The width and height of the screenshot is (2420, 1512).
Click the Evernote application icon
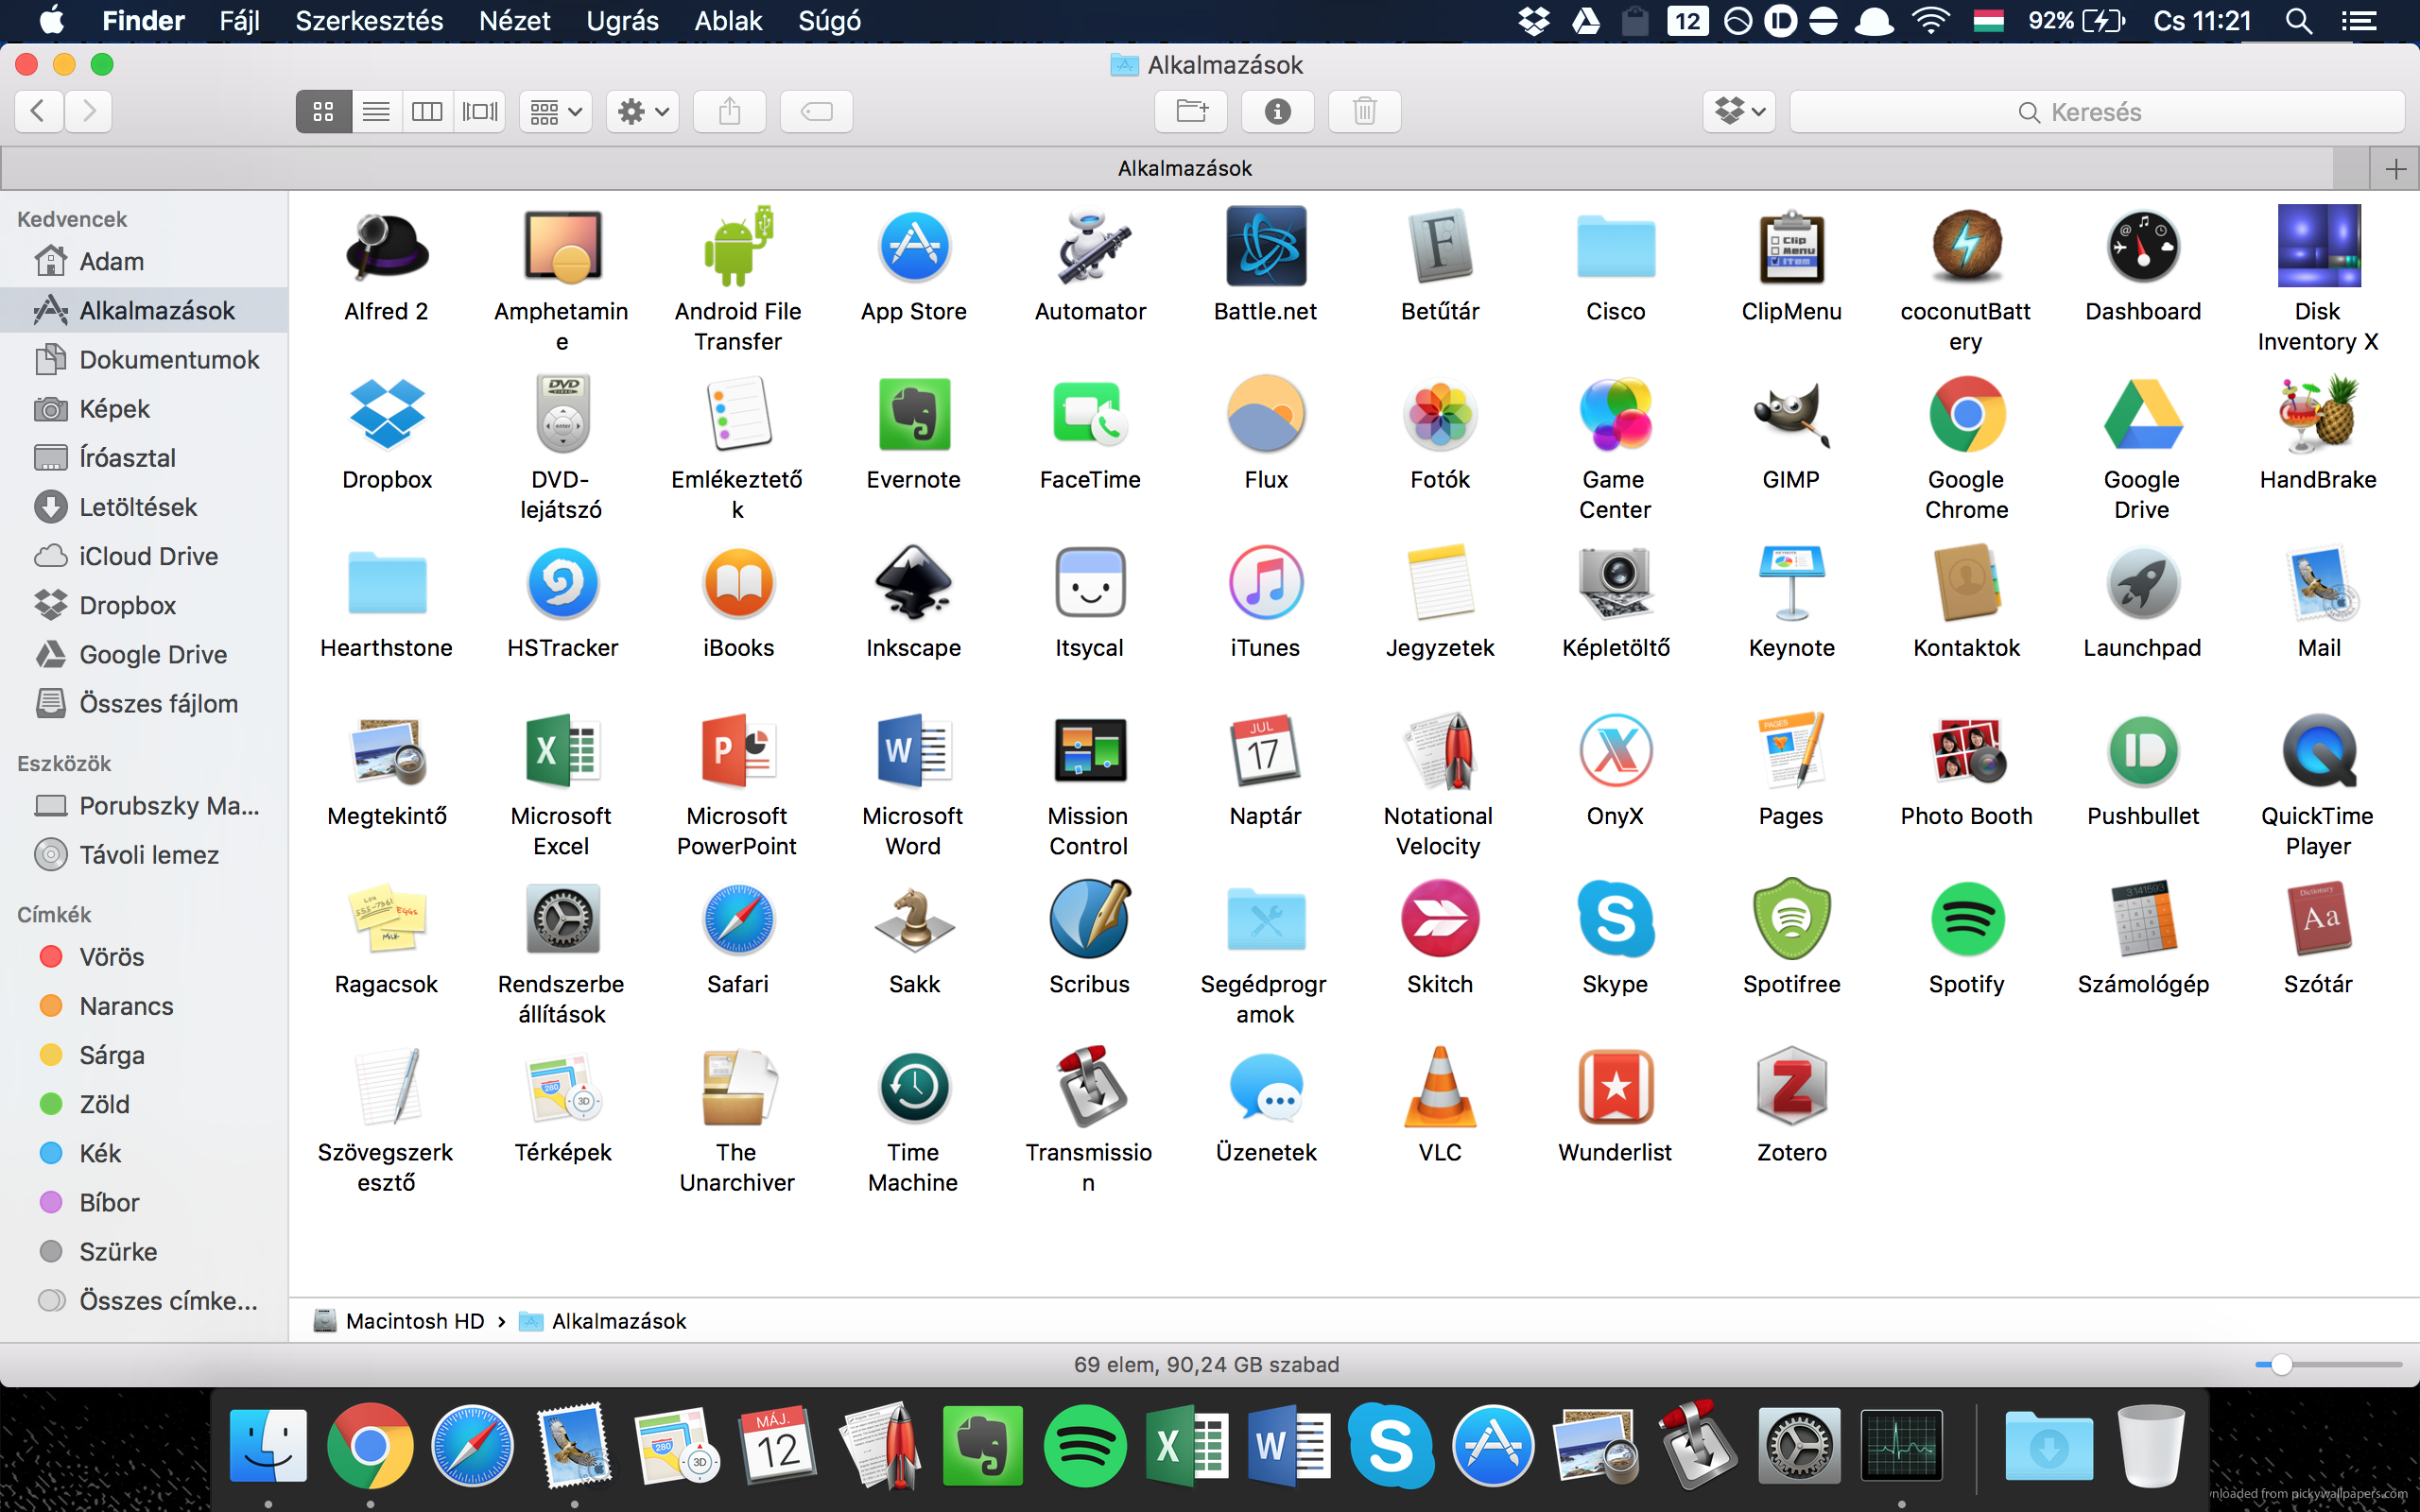[x=913, y=416]
